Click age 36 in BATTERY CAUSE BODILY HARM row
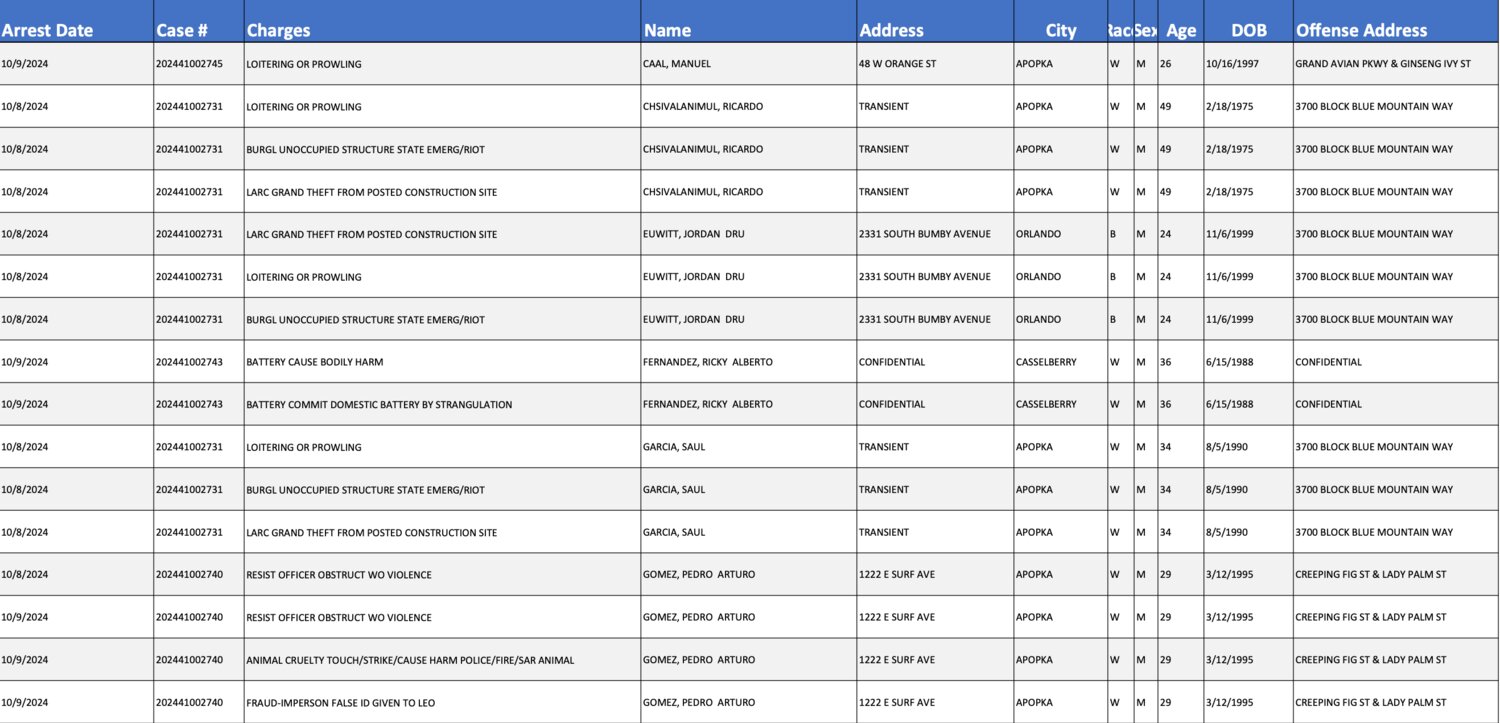The image size is (1500, 723). 1165,362
